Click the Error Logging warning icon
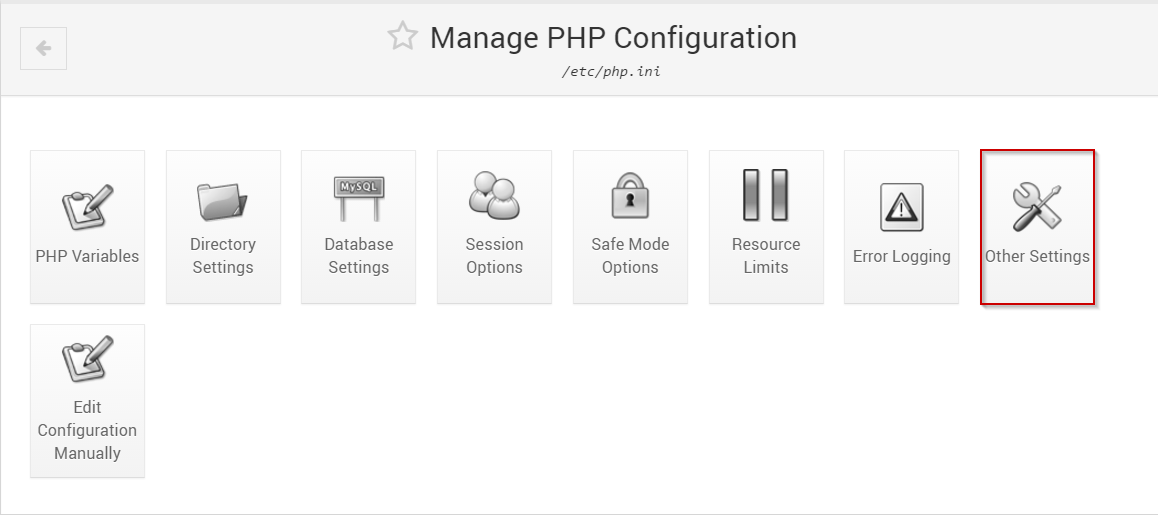 pyautogui.click(x=901, y=208)
